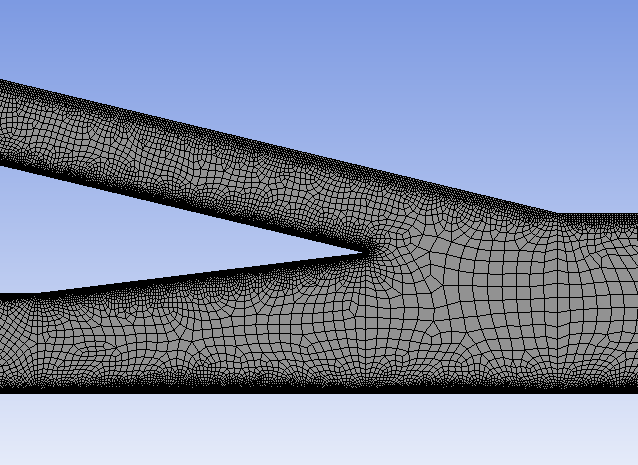Click the sharp apex where branches merge

point(366,252)
